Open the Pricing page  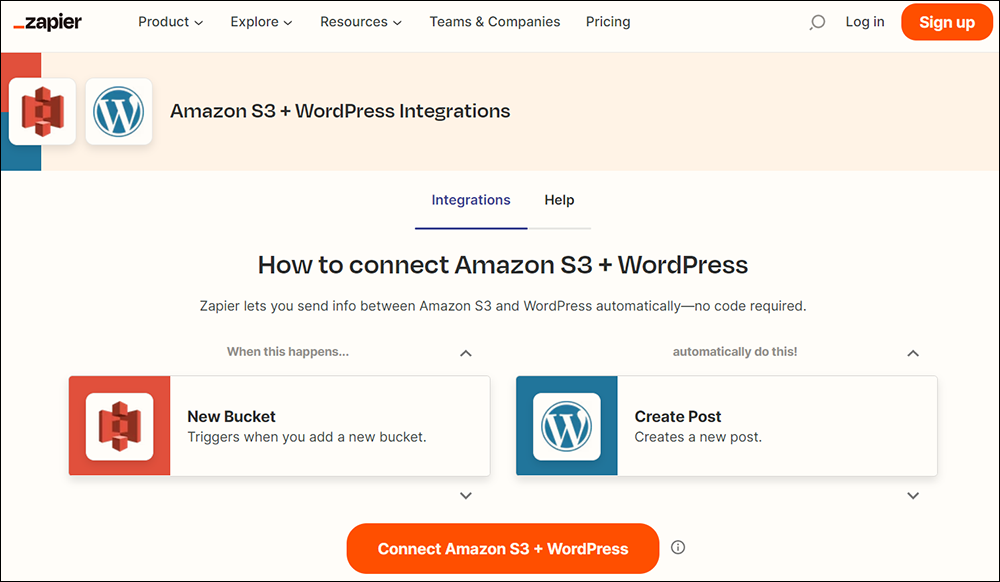(x=608, y=22)
